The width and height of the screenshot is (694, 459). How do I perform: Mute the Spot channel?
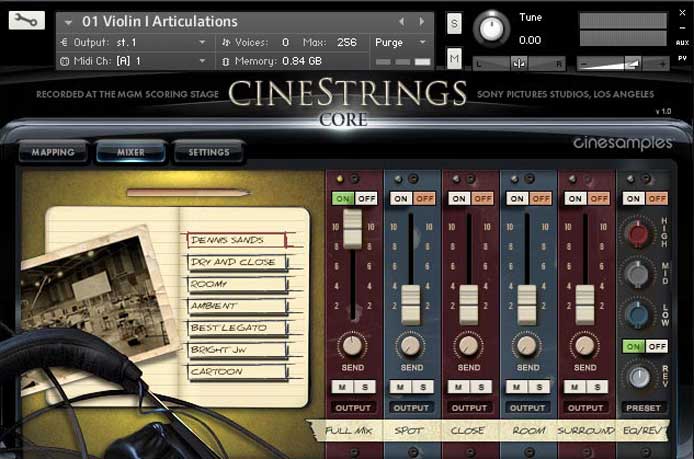(x=401, y=387)
